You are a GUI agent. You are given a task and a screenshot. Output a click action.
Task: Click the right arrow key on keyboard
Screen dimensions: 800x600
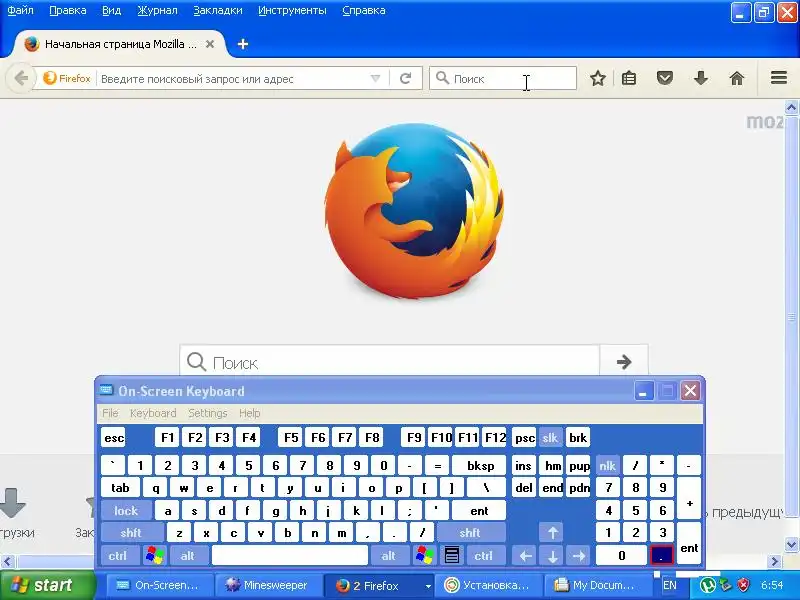pyautogui.click(x=579, y=555)
